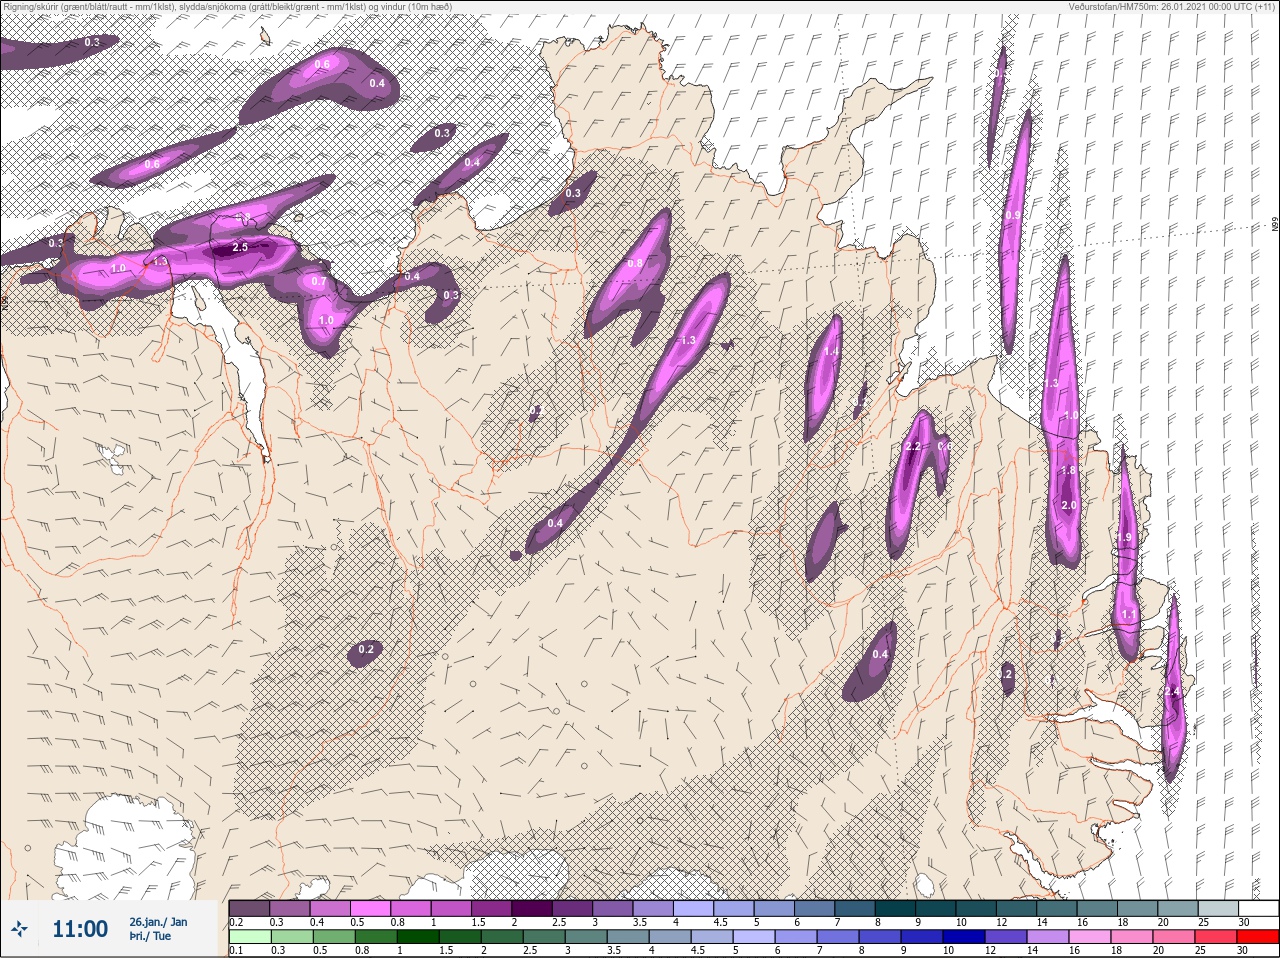Click the 1.9 precipitation value on the map

tap(1124, 538)
